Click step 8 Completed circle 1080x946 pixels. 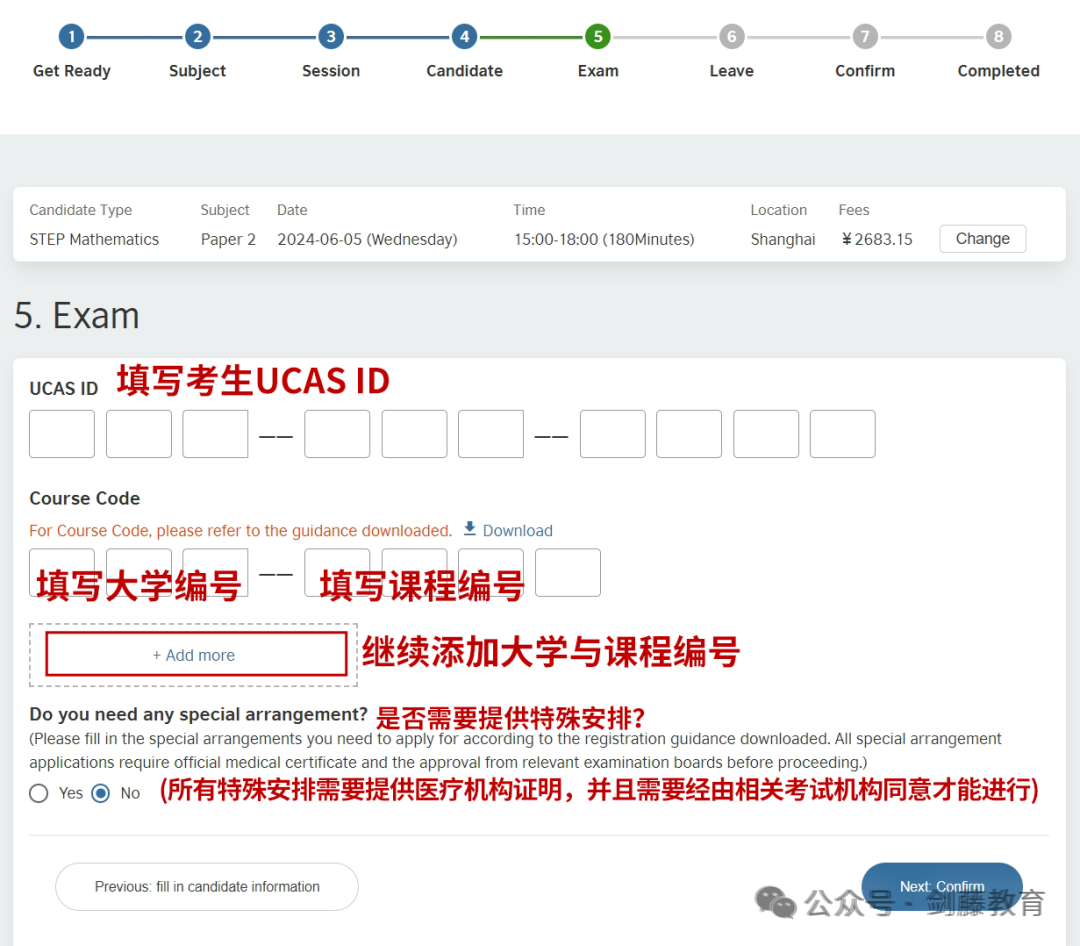tap(999, 37)
